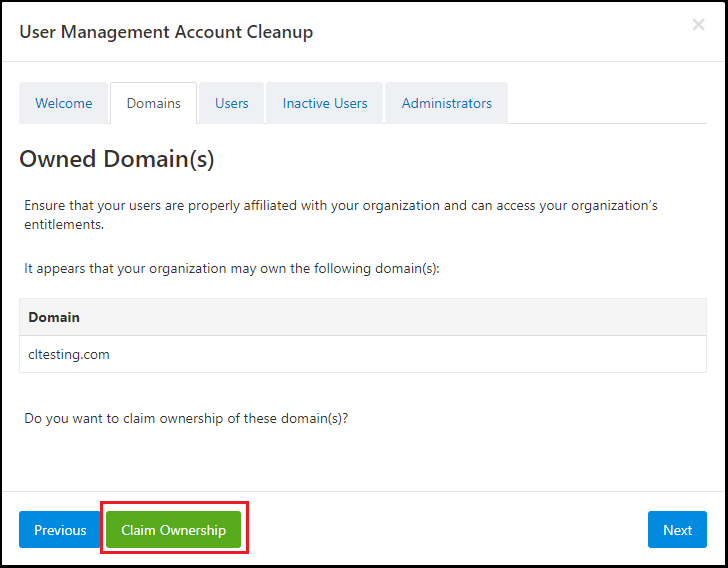Click blank area beneath the claim ownership question
The height and width of the screenshot is (568, 728).
(363, 459)
